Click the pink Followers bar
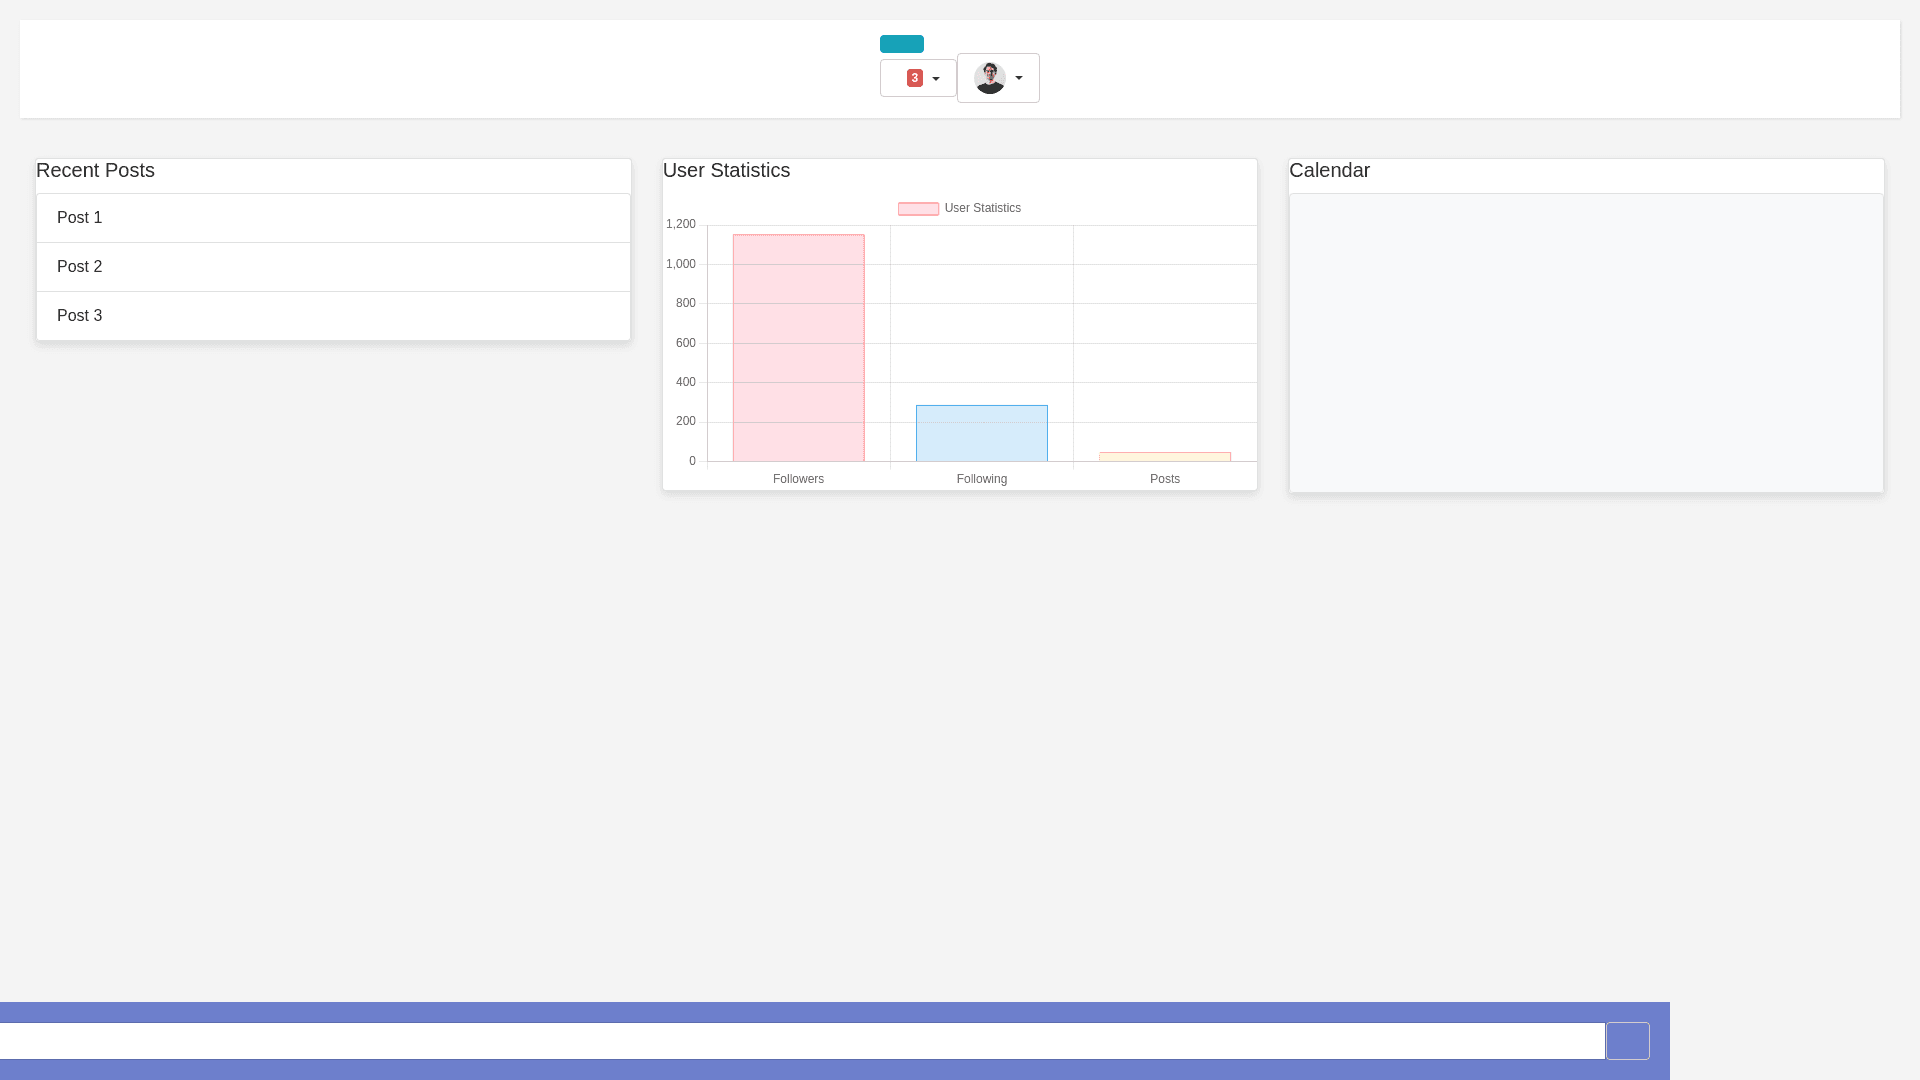 coord(798,348)
